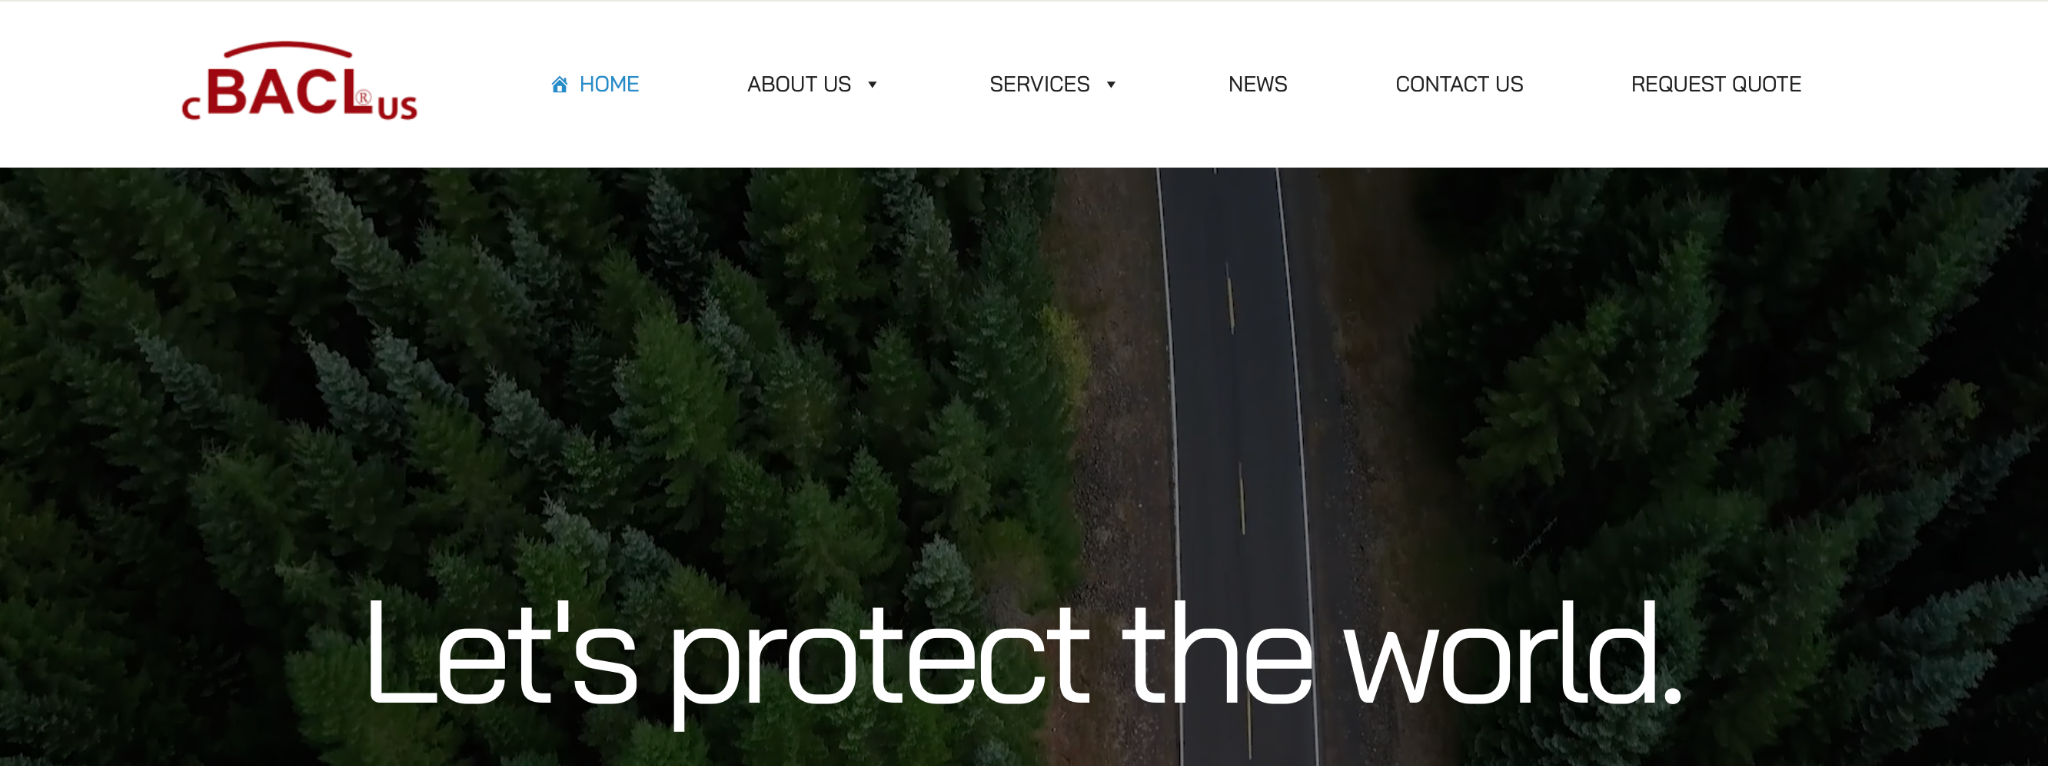The height and width of the screenshot is (766, 2048).
Task: Click the small red 'c' in the logo
Action: point(191,108)
